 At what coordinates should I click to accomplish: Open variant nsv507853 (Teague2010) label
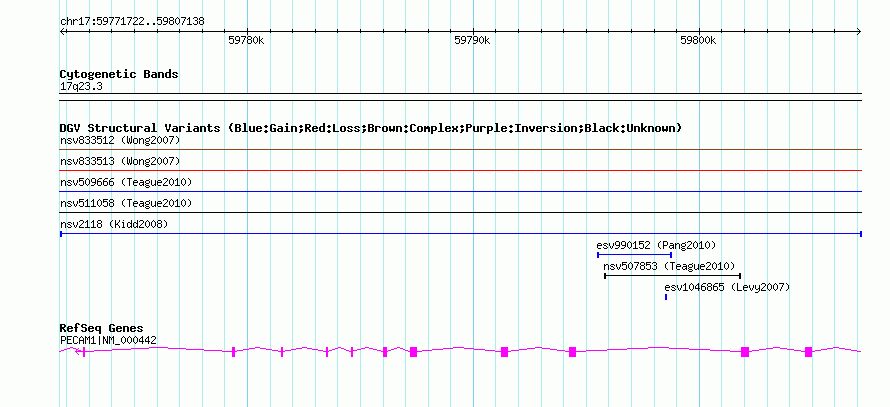click(669, 266)
